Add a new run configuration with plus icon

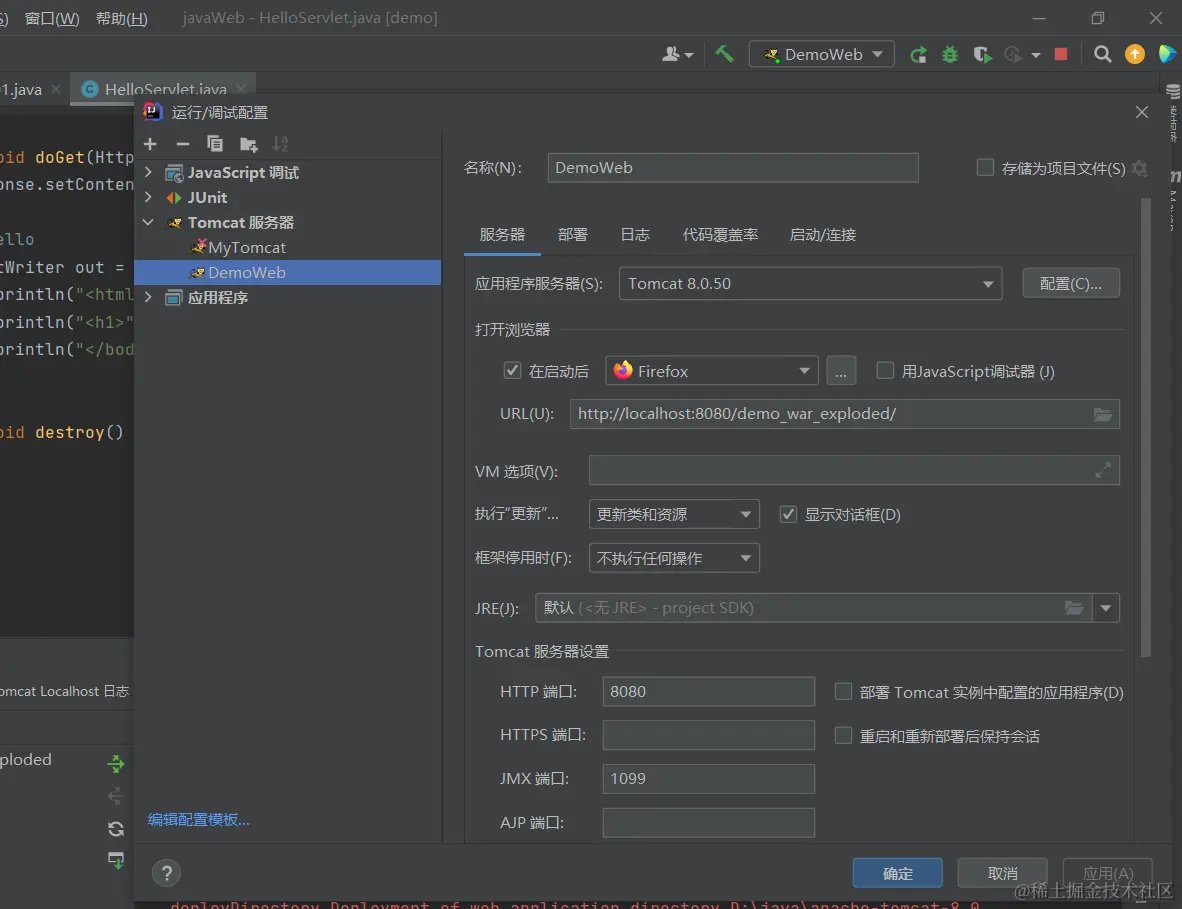(x=150, y=144)
